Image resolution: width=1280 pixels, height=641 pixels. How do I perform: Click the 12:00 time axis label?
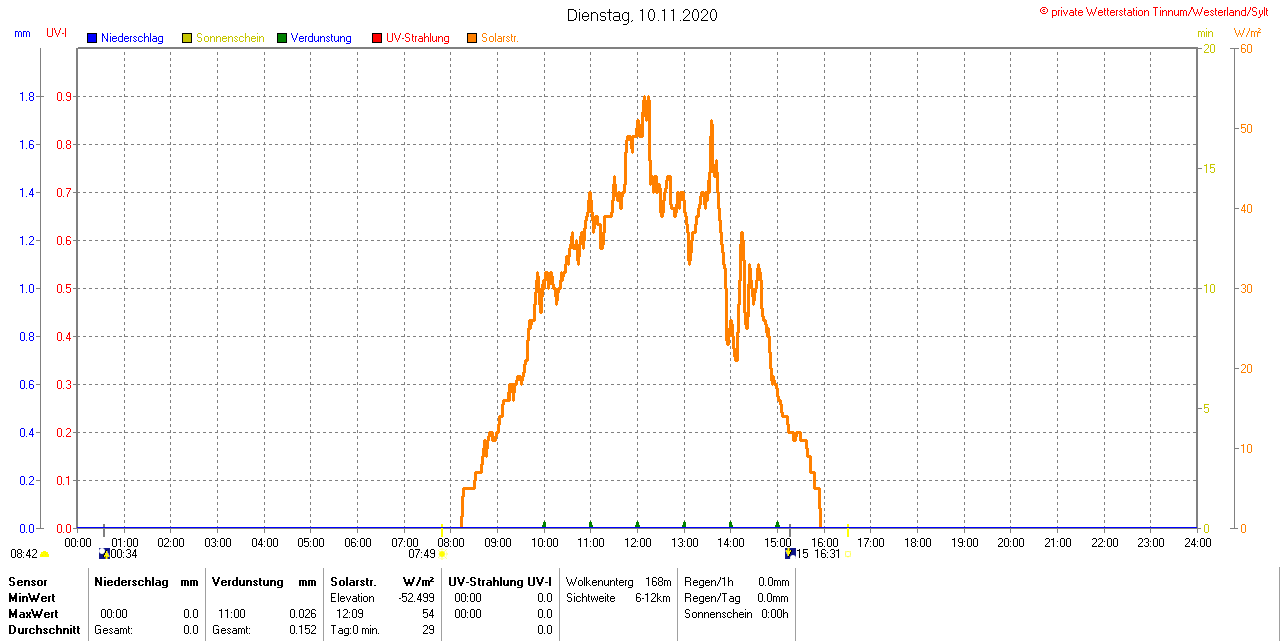click(638, 543)
